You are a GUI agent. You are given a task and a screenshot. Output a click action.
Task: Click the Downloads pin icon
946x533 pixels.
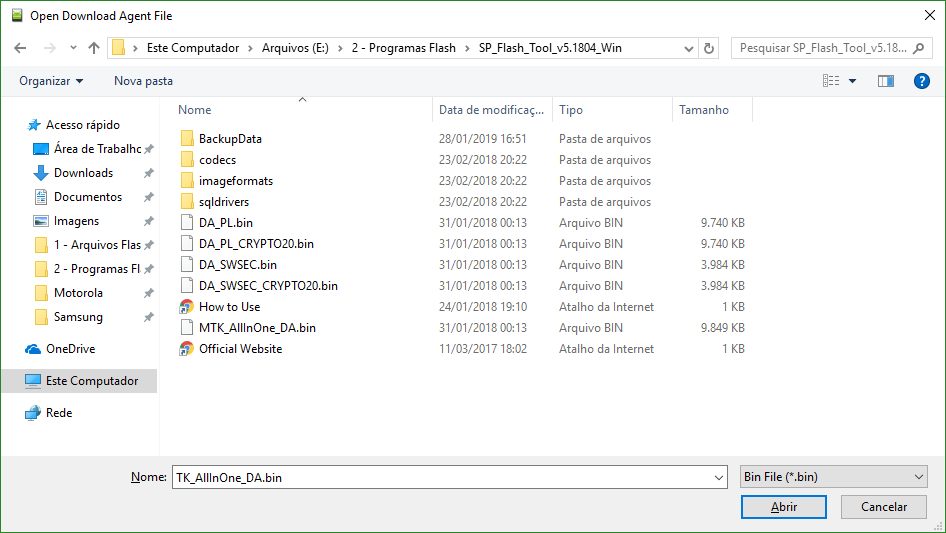pyautogui.click(x=148, y=173)
